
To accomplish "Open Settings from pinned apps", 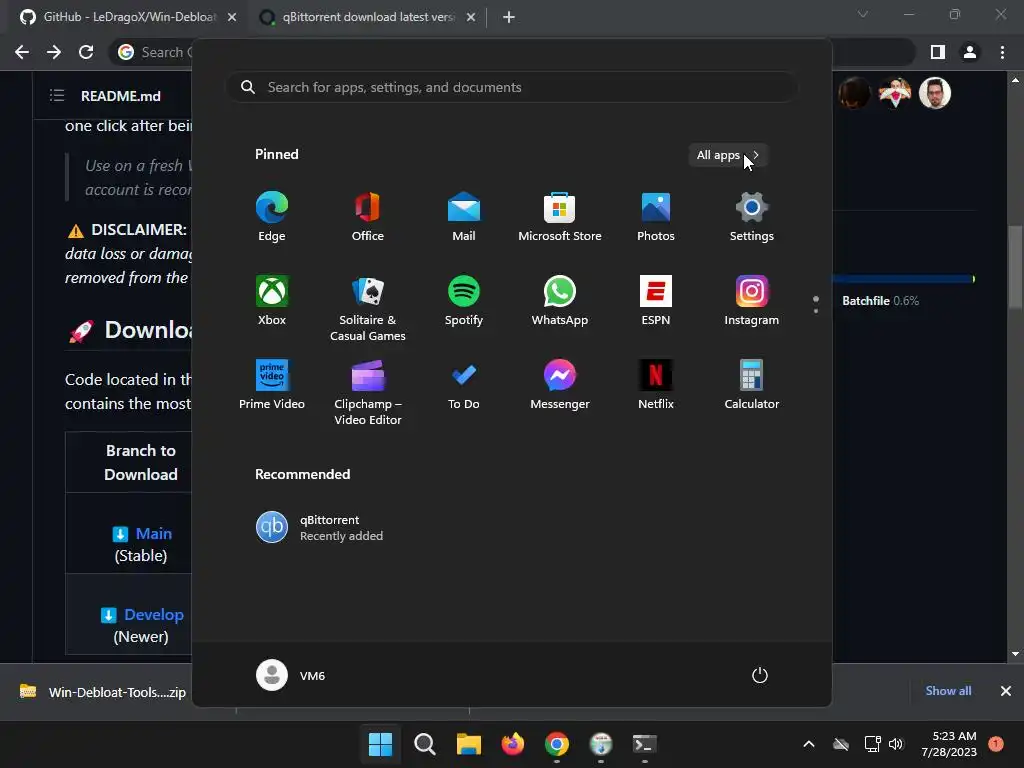I will [x=752, y=217].
